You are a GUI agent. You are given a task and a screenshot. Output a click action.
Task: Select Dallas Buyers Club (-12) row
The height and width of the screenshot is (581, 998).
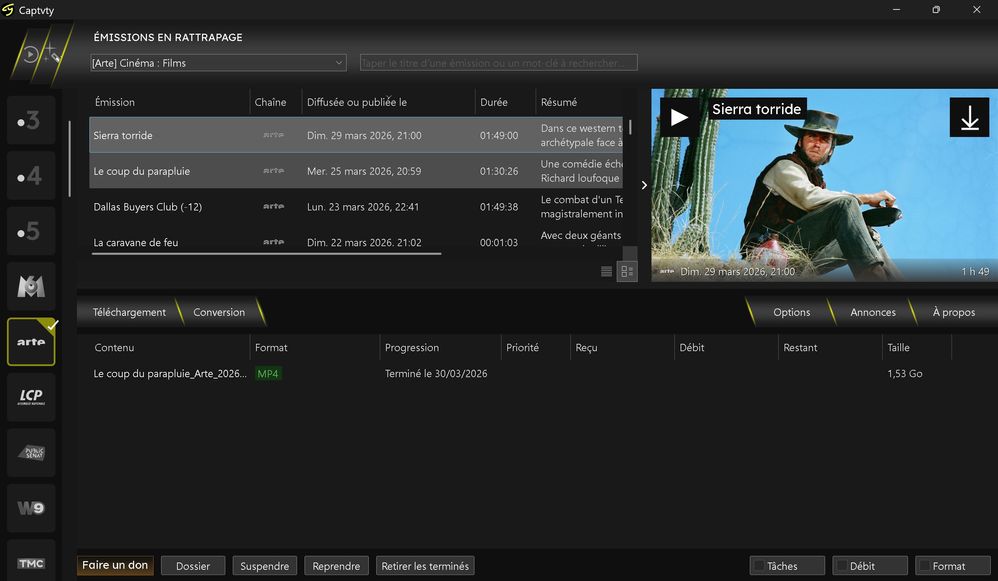[x=356, y=206]
